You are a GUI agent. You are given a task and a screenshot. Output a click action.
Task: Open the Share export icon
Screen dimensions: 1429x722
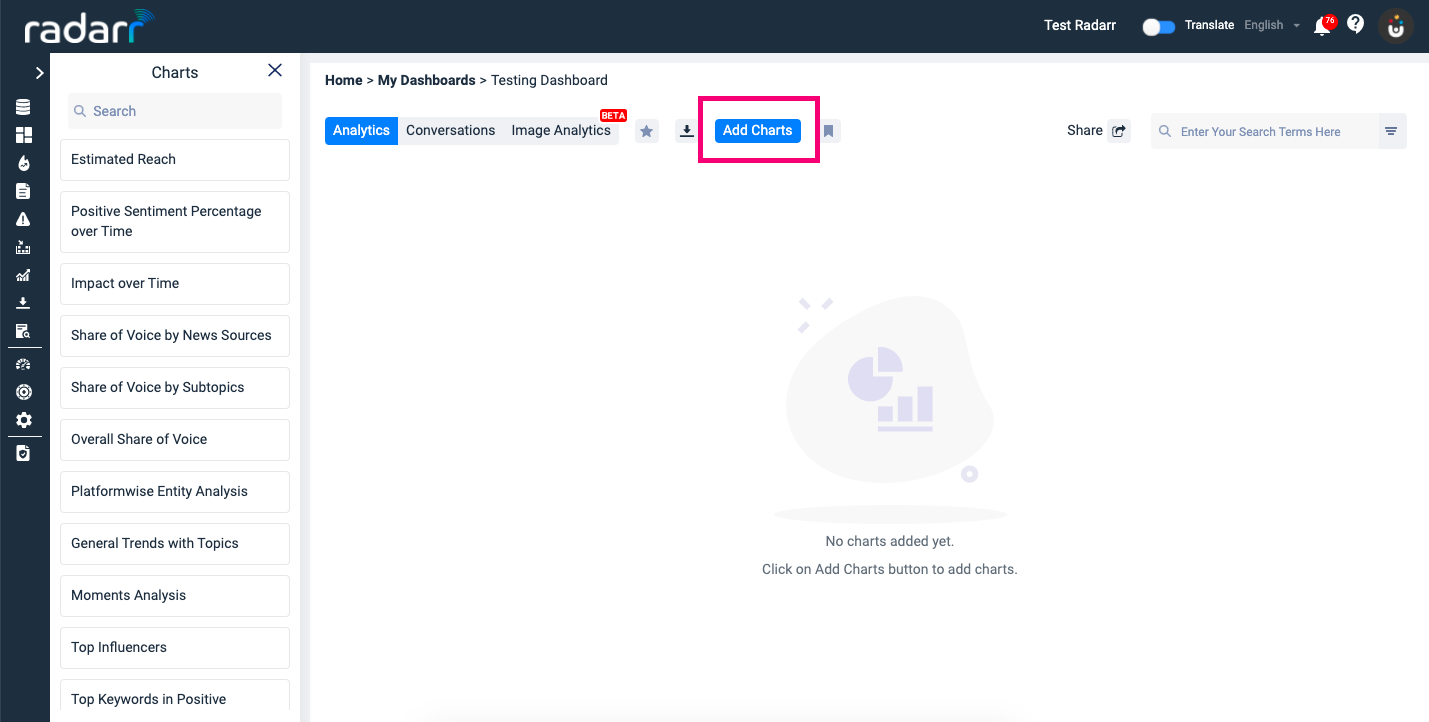click(x=1119, y=130)
